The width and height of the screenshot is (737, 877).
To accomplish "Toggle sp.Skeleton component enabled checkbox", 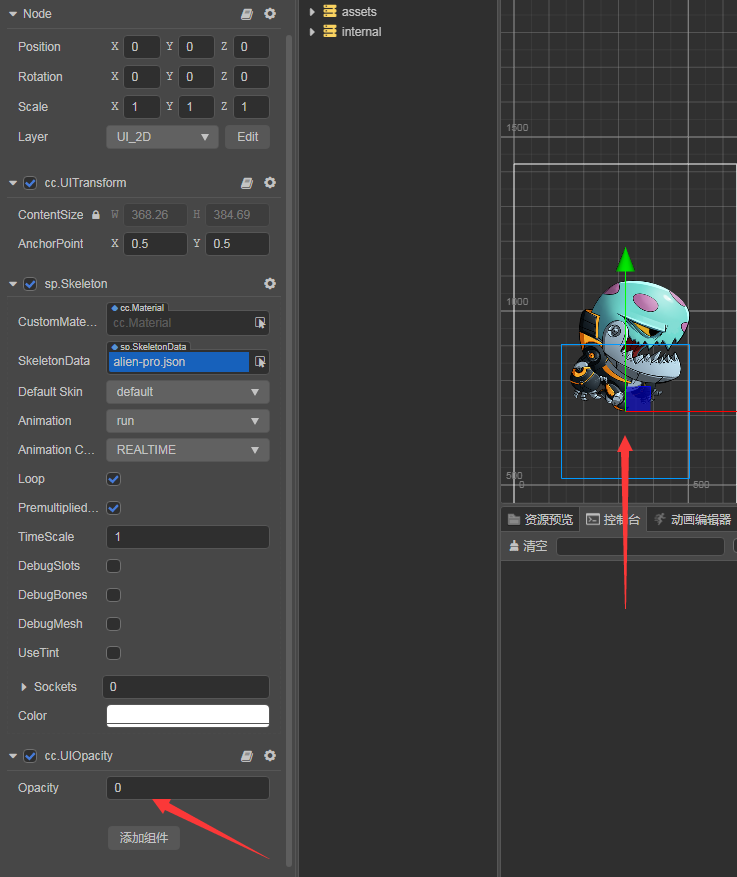I will pos(30,284).
